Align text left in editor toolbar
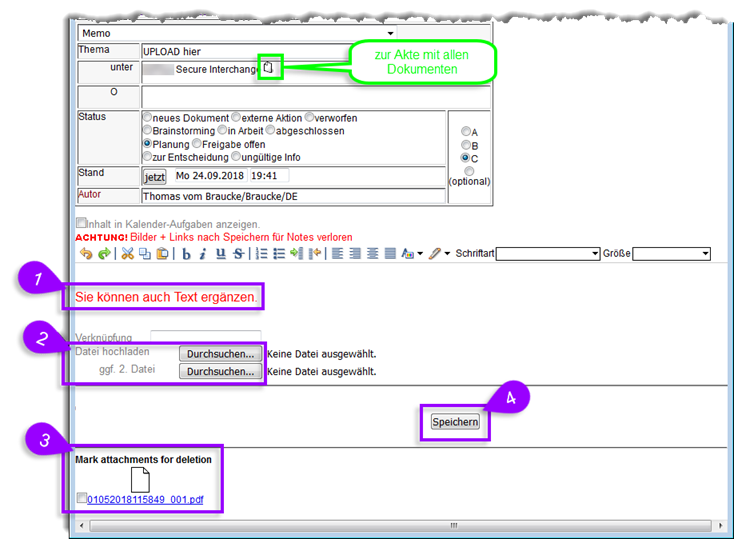 click(x=339, y=254)
